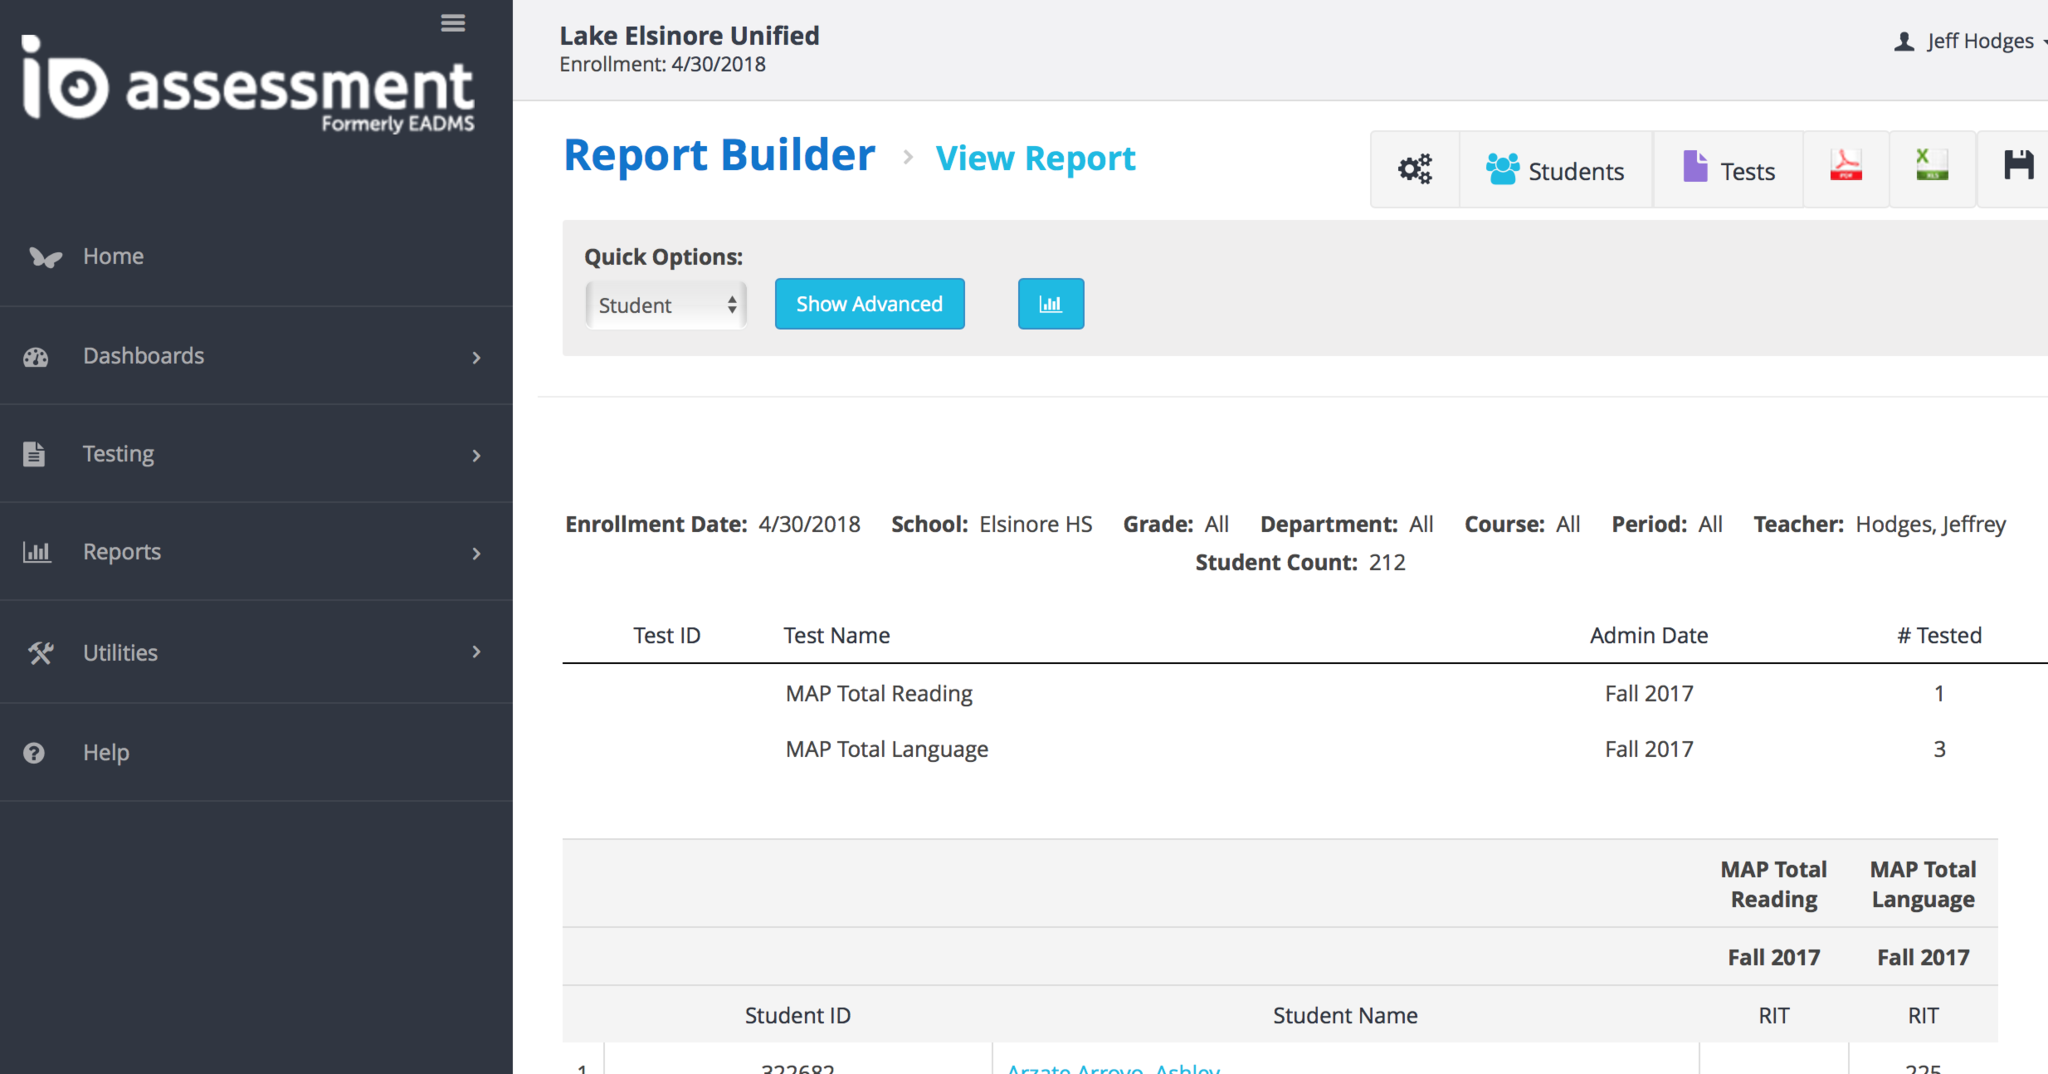Click the Student Name column header
Viewport: 2048px width, 1074px height.
pos(1345,1015)
